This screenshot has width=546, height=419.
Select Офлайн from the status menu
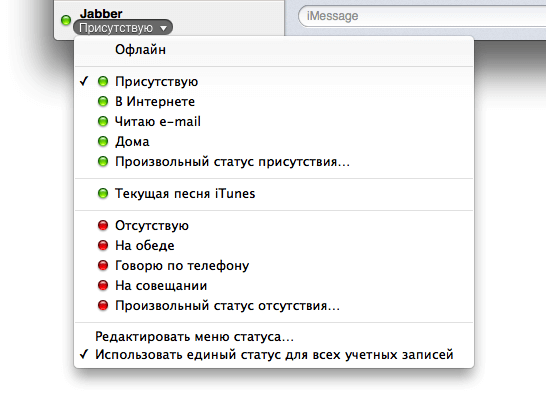click(x=274, y=49)
